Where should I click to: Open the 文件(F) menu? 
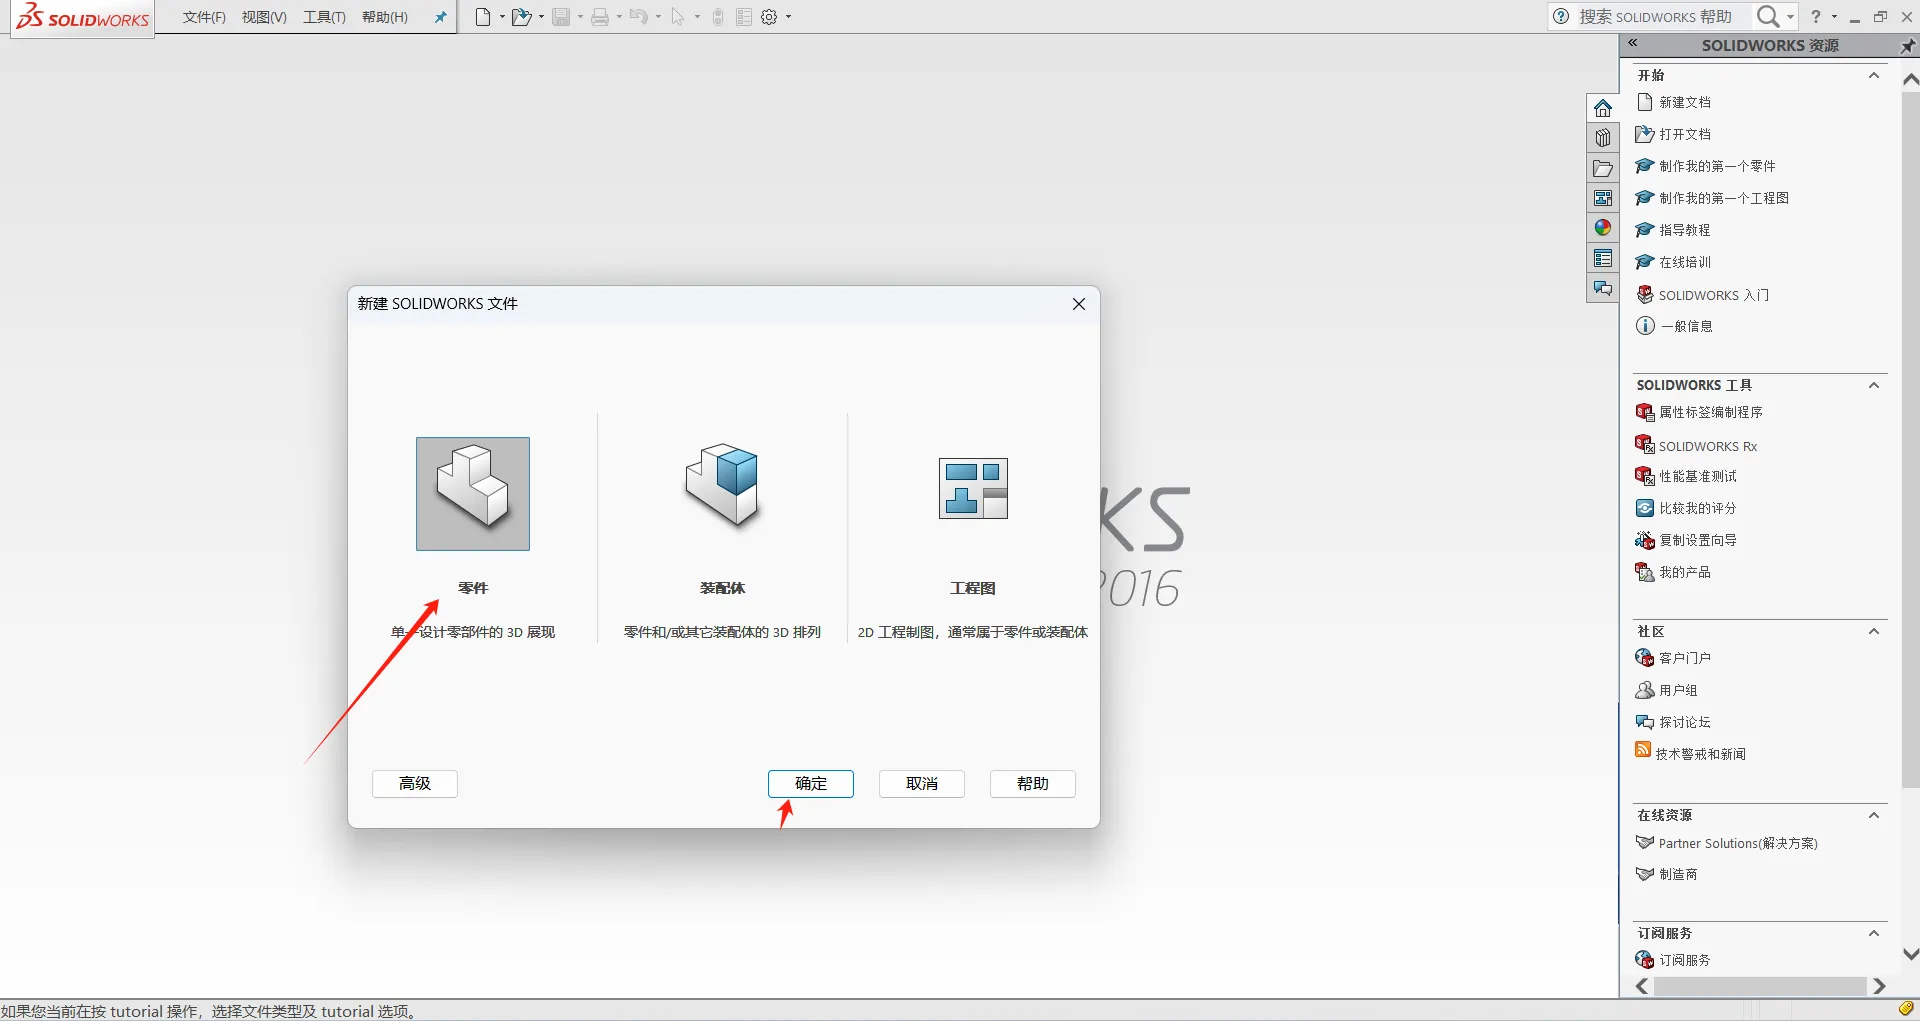tap(204, 17)
